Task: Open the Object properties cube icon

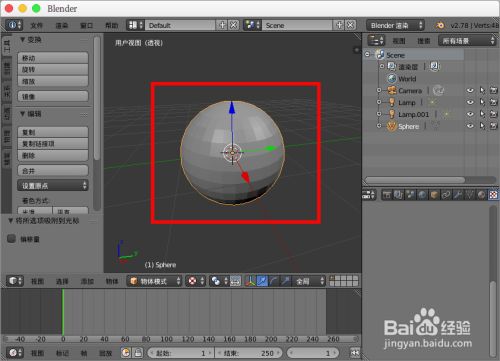Action: click(434, 195)
